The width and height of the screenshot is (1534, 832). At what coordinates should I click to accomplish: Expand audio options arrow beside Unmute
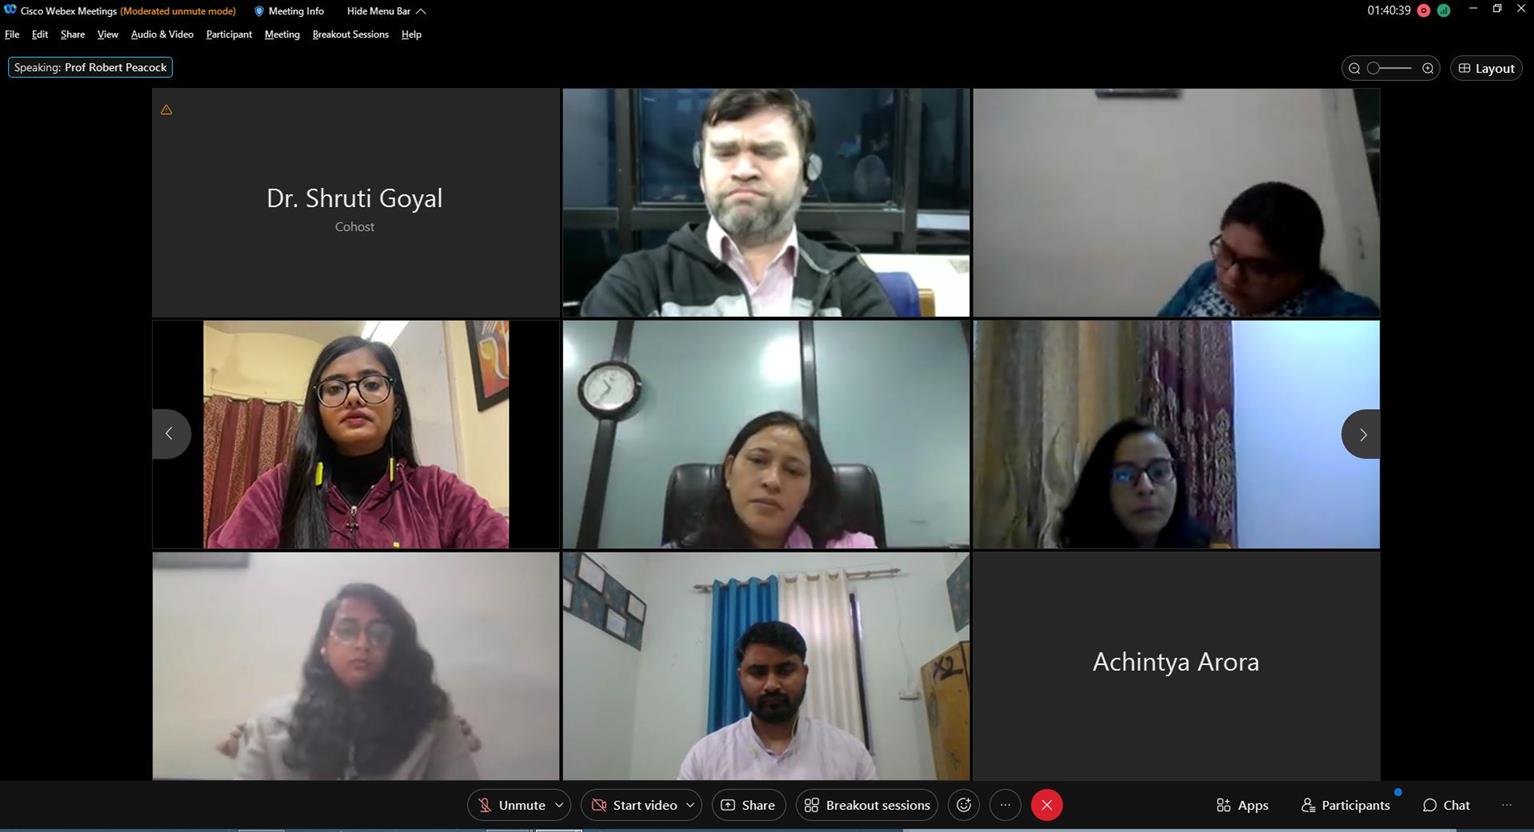pos(560,805)
